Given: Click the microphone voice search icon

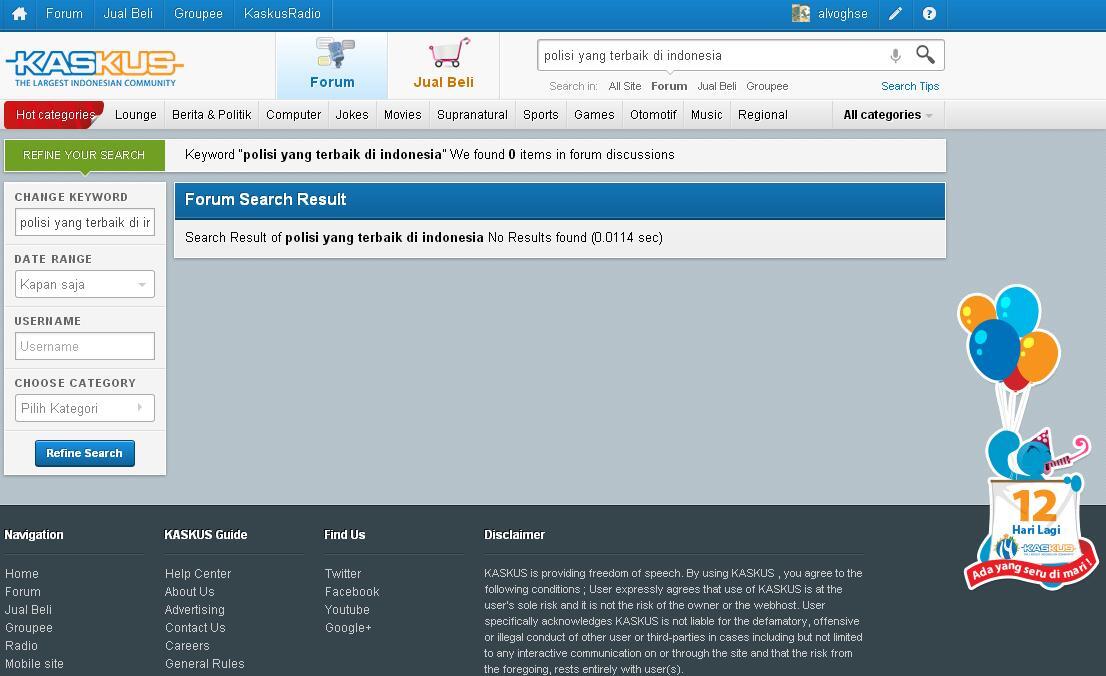Looking at the screenshot, I should pyautogui.click(x=895, y=55).
